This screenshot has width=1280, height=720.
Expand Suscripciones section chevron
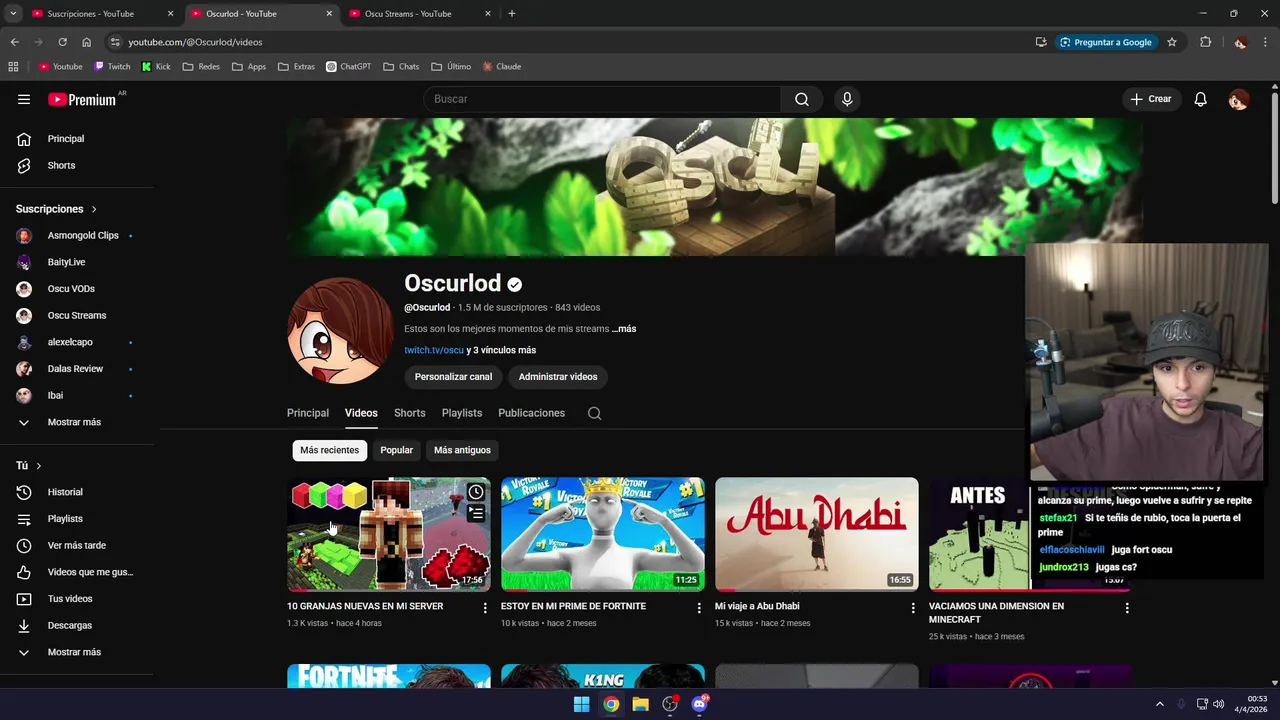pyautogui.click(x=94, y=209)
